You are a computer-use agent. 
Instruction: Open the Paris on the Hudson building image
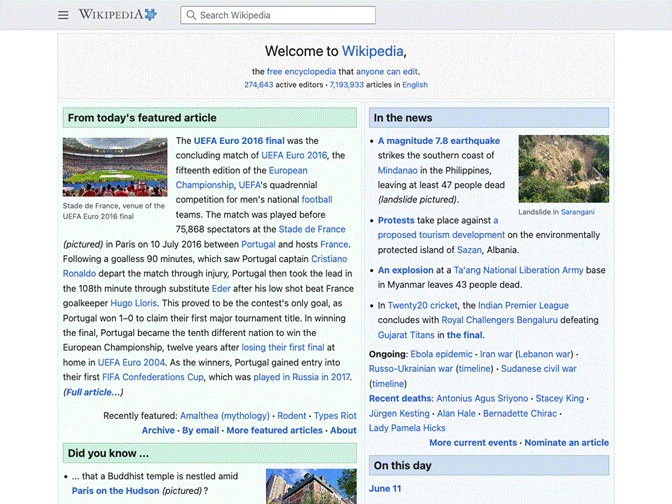point(311,486)
